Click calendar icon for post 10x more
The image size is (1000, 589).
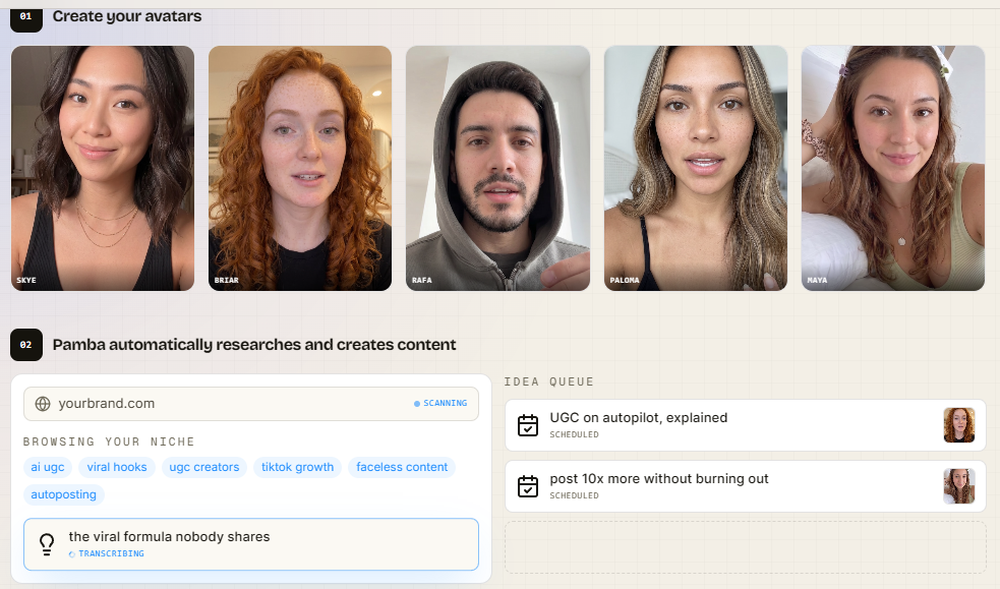[x=527, y=486]
